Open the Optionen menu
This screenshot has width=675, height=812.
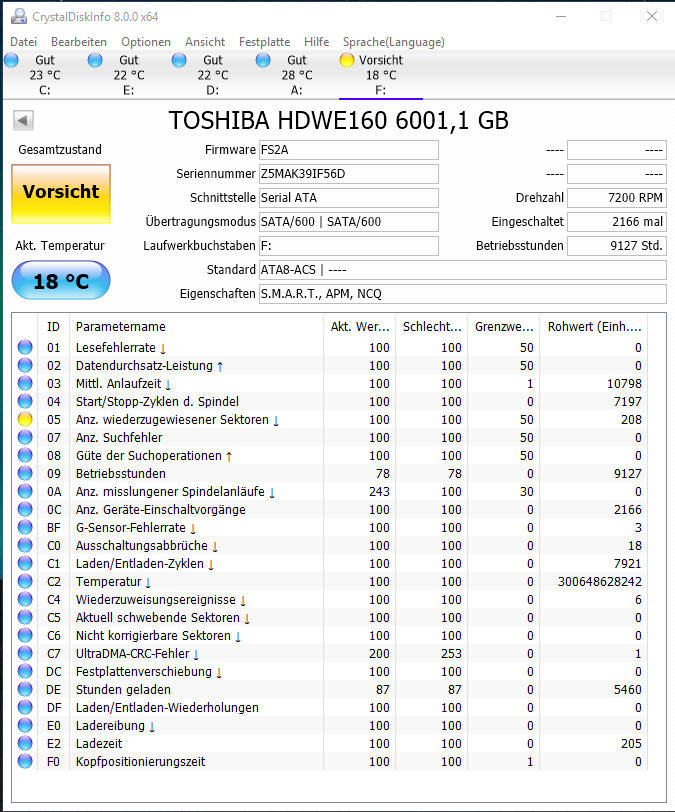(x=146, y=42)
